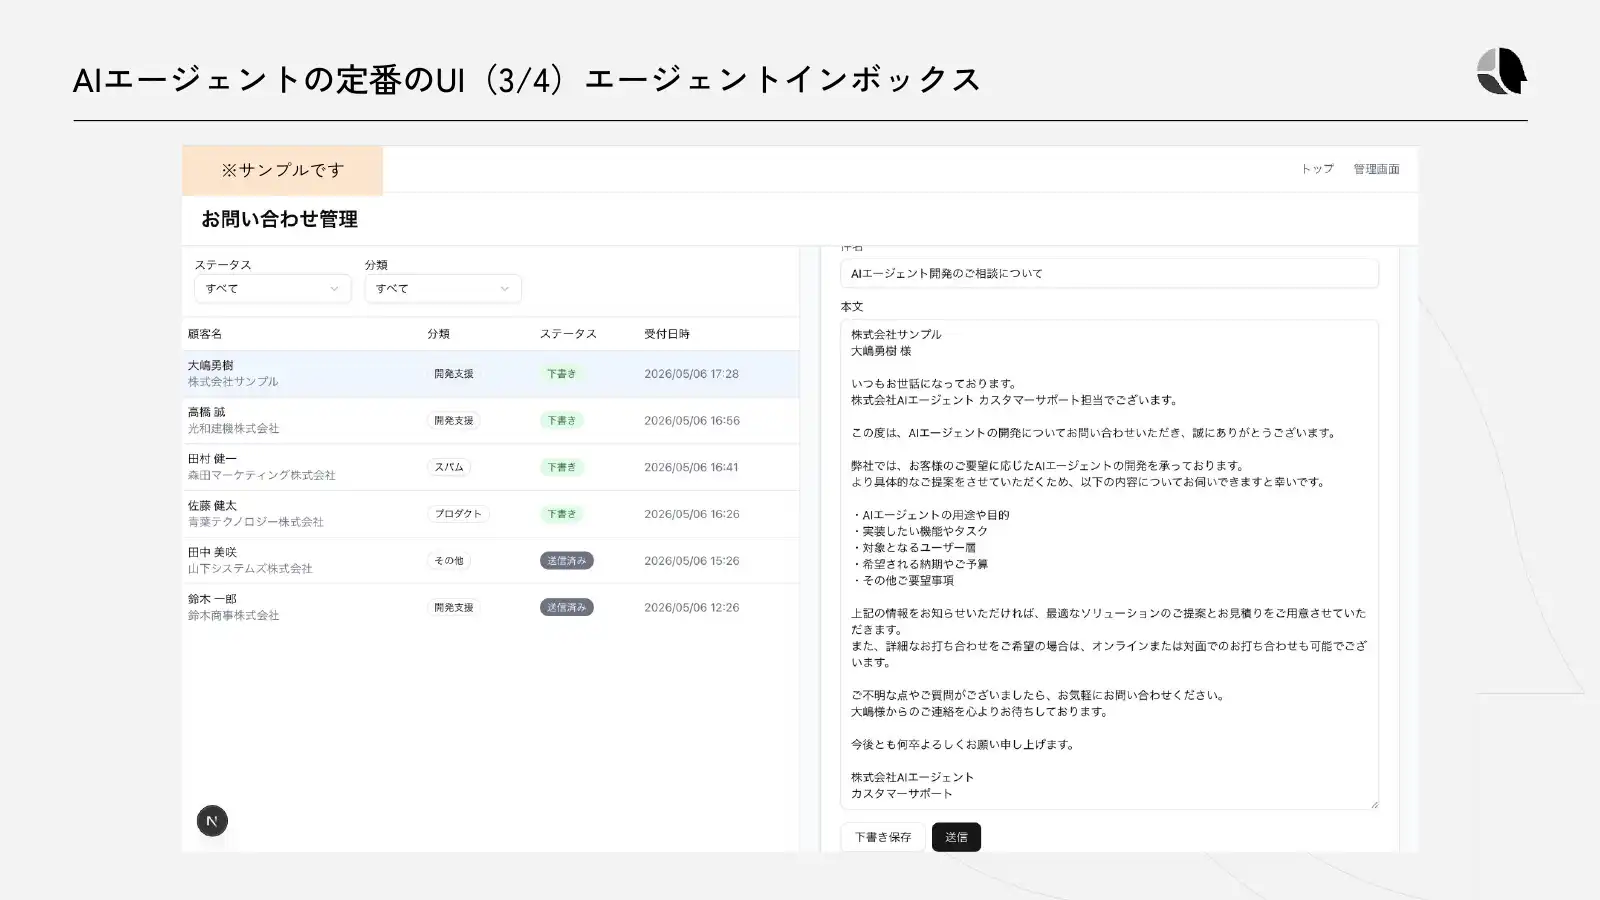
Task: Select the 田村 健一 inquiry row
Action: (x=490, y=467)
